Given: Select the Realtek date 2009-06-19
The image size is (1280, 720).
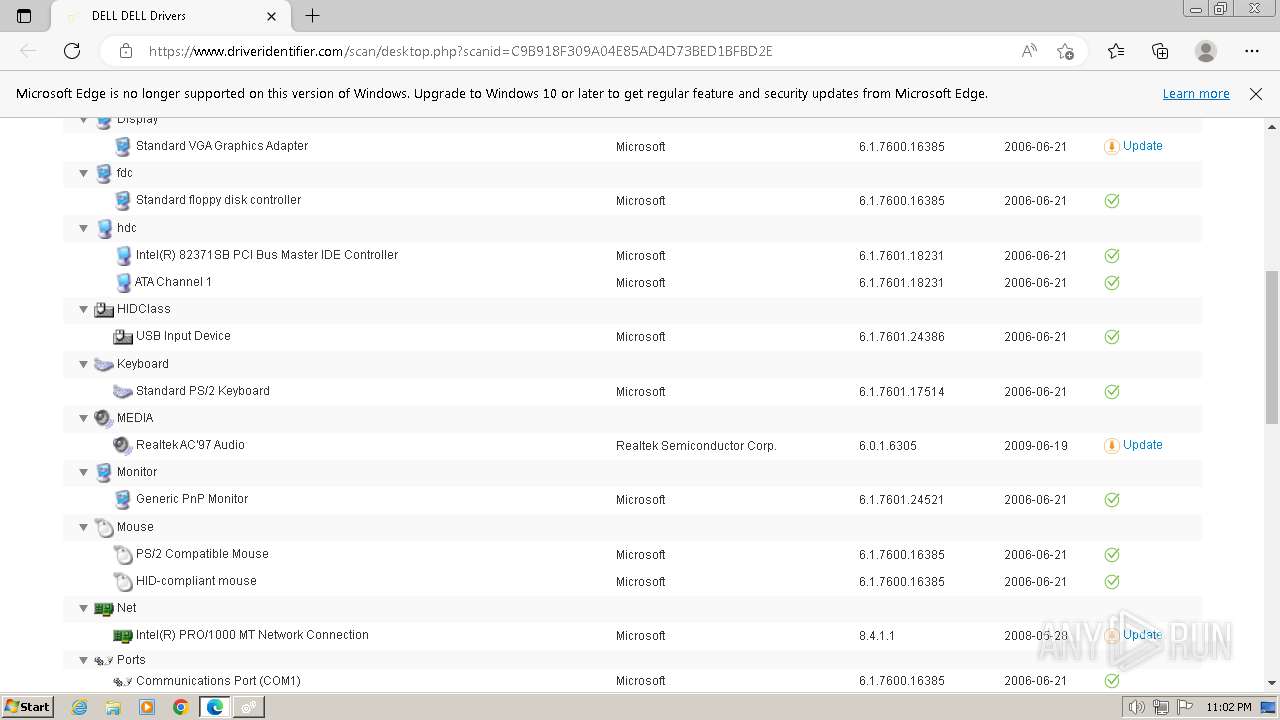Looking at the screenshot, I should 1036,446.
